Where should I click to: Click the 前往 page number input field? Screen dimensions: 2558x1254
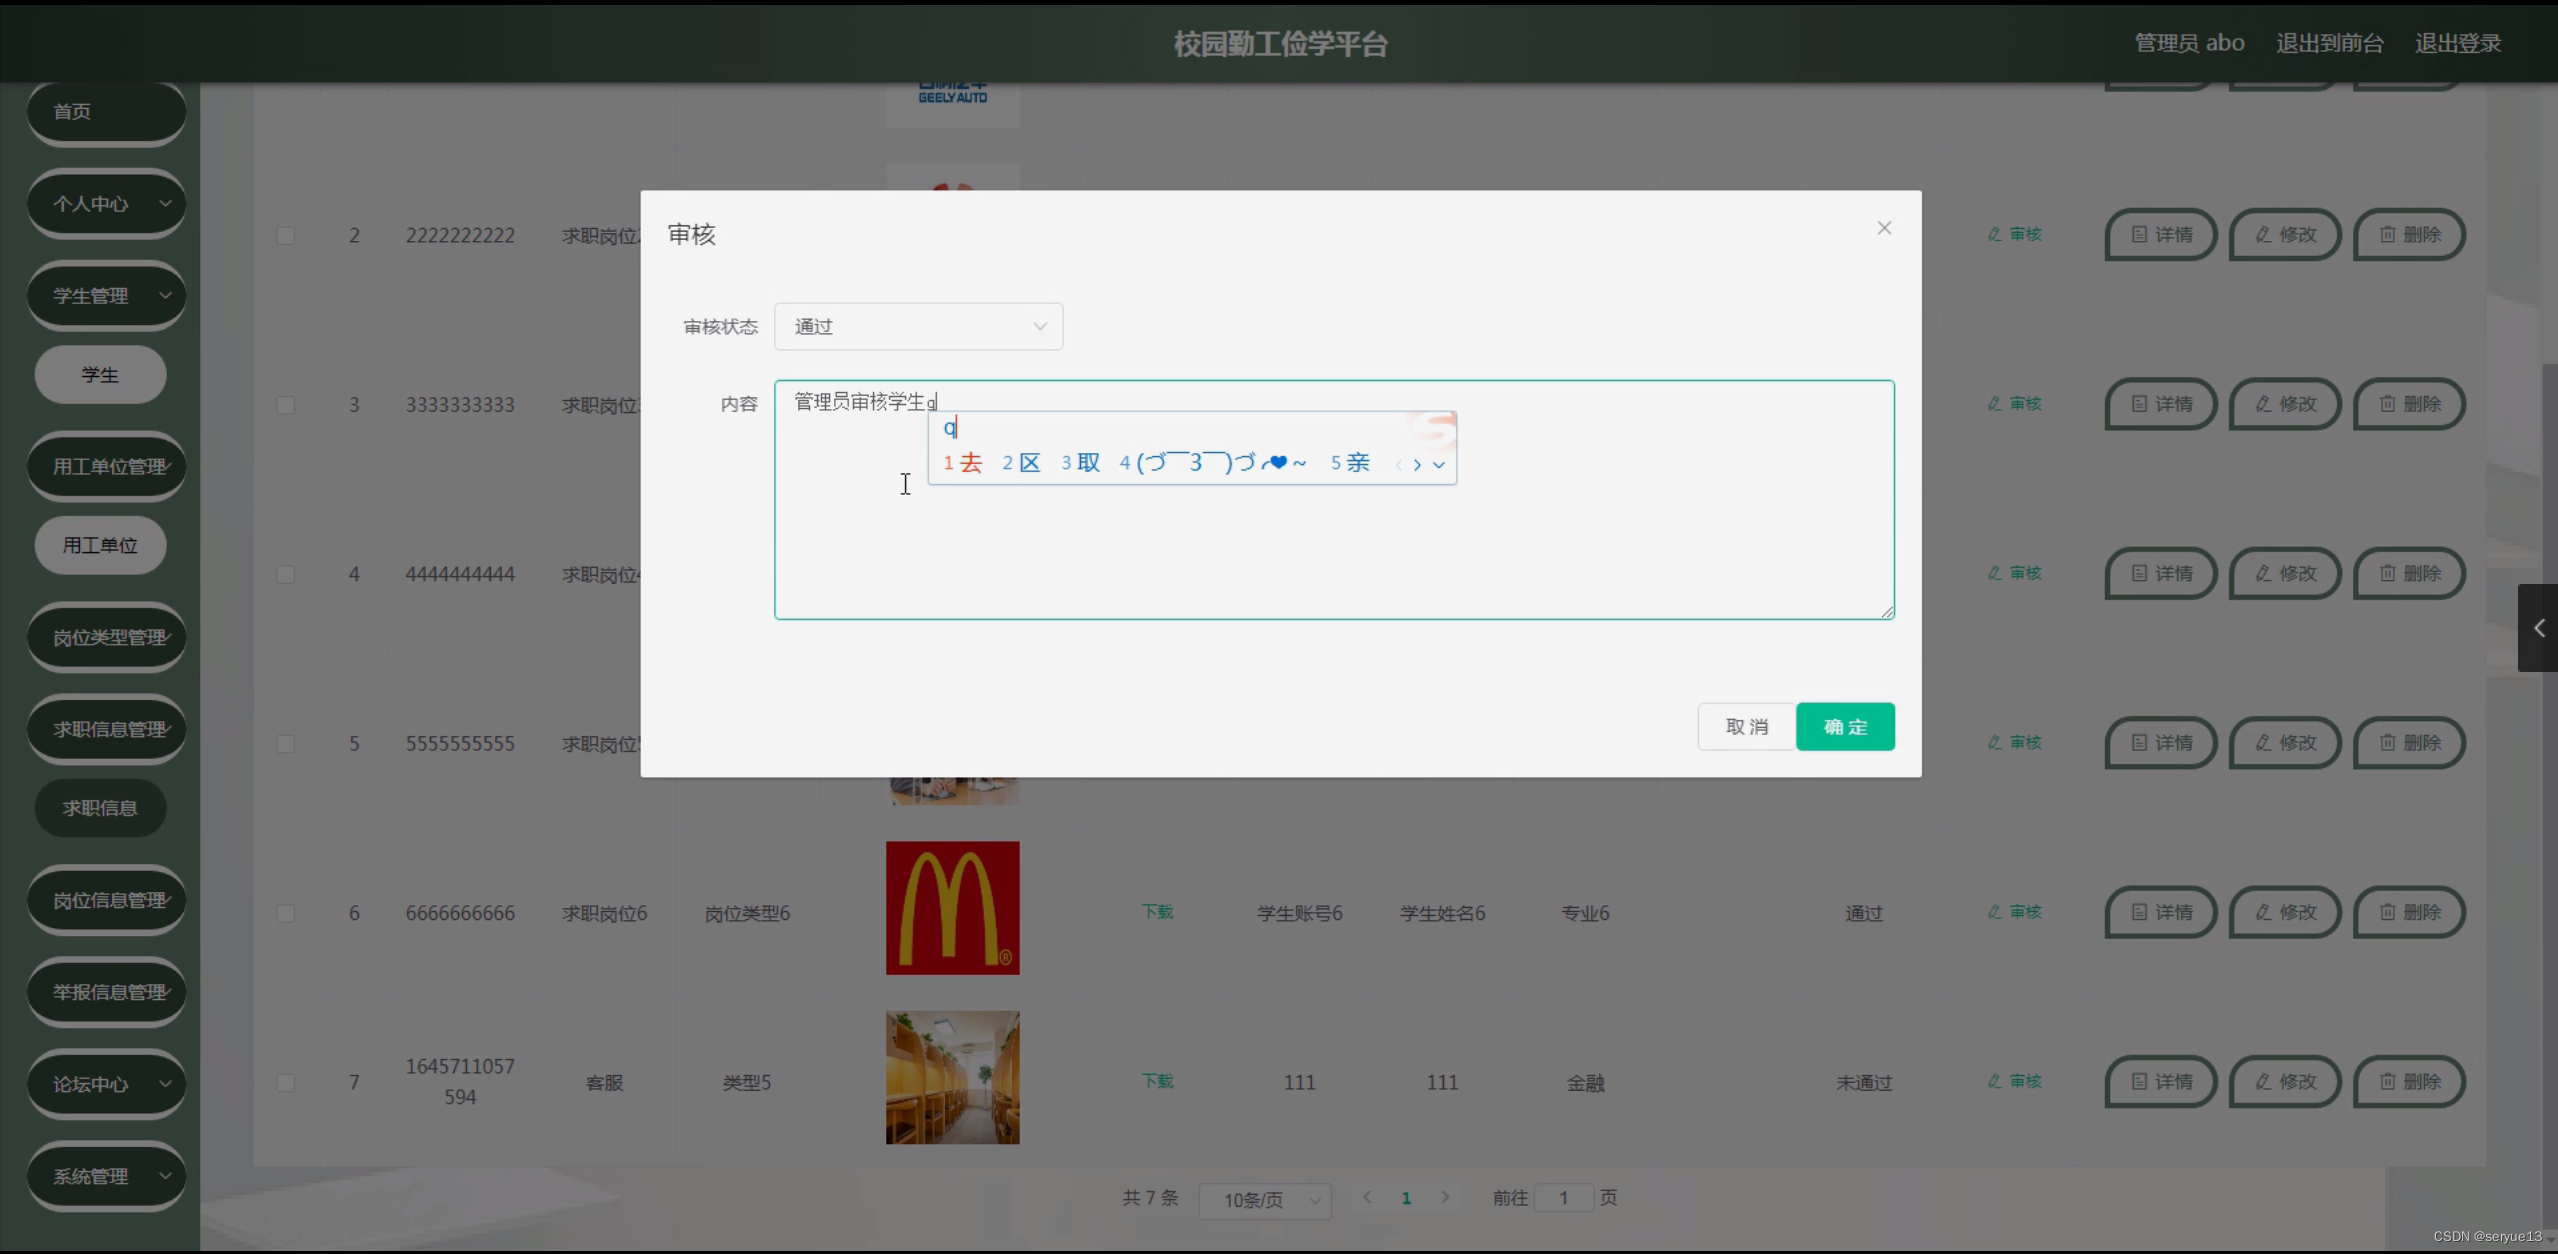coord(1563,1197)
